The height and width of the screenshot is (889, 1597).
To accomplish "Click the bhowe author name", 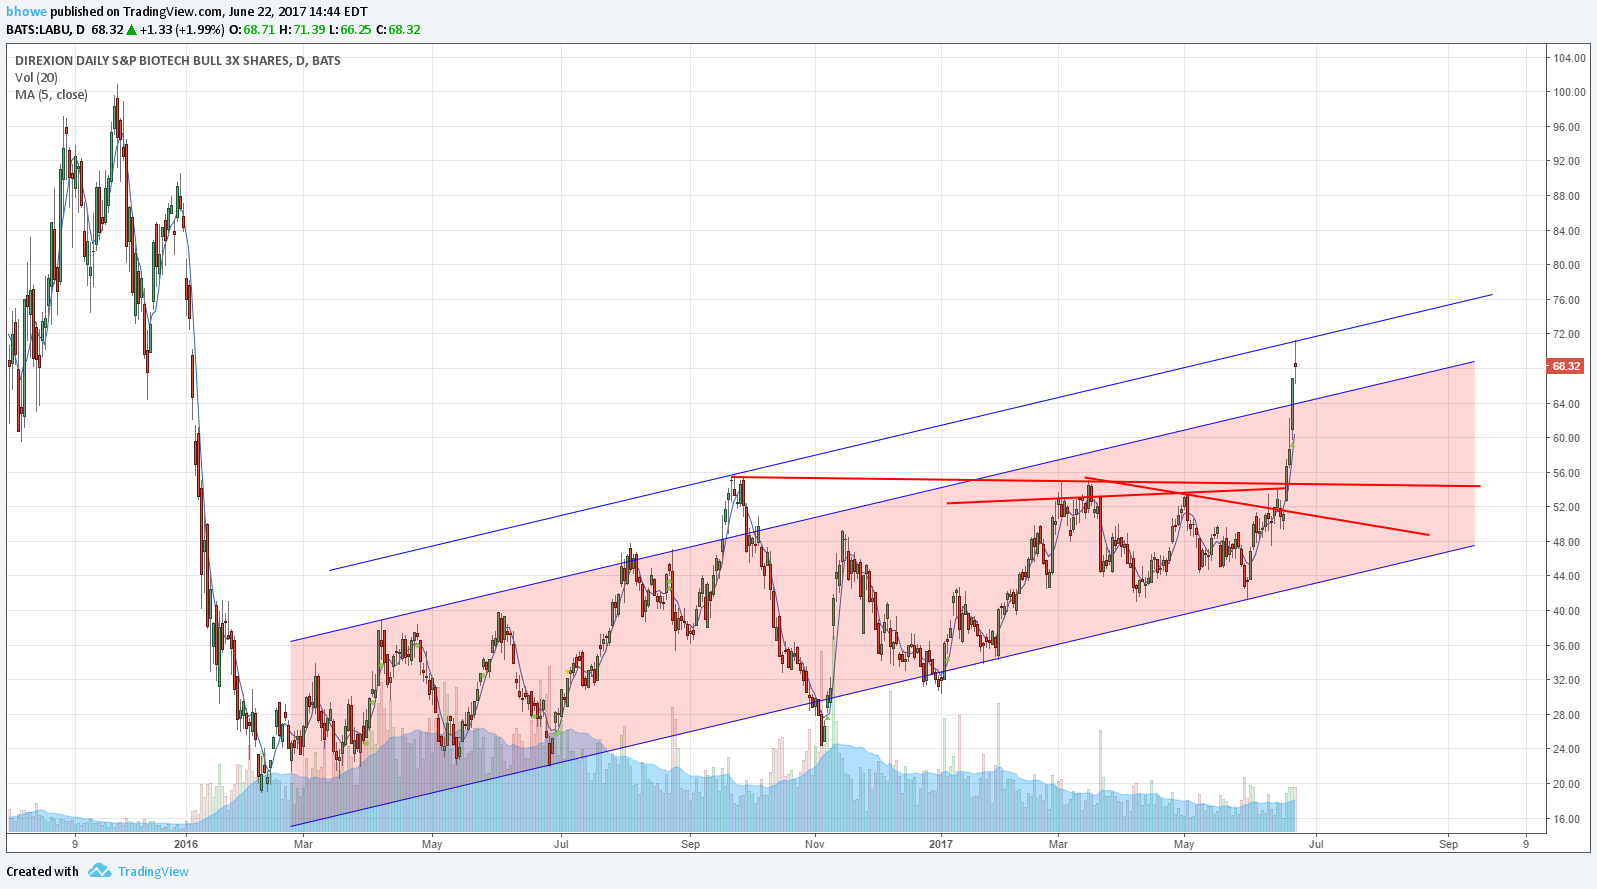I will 27,11.
